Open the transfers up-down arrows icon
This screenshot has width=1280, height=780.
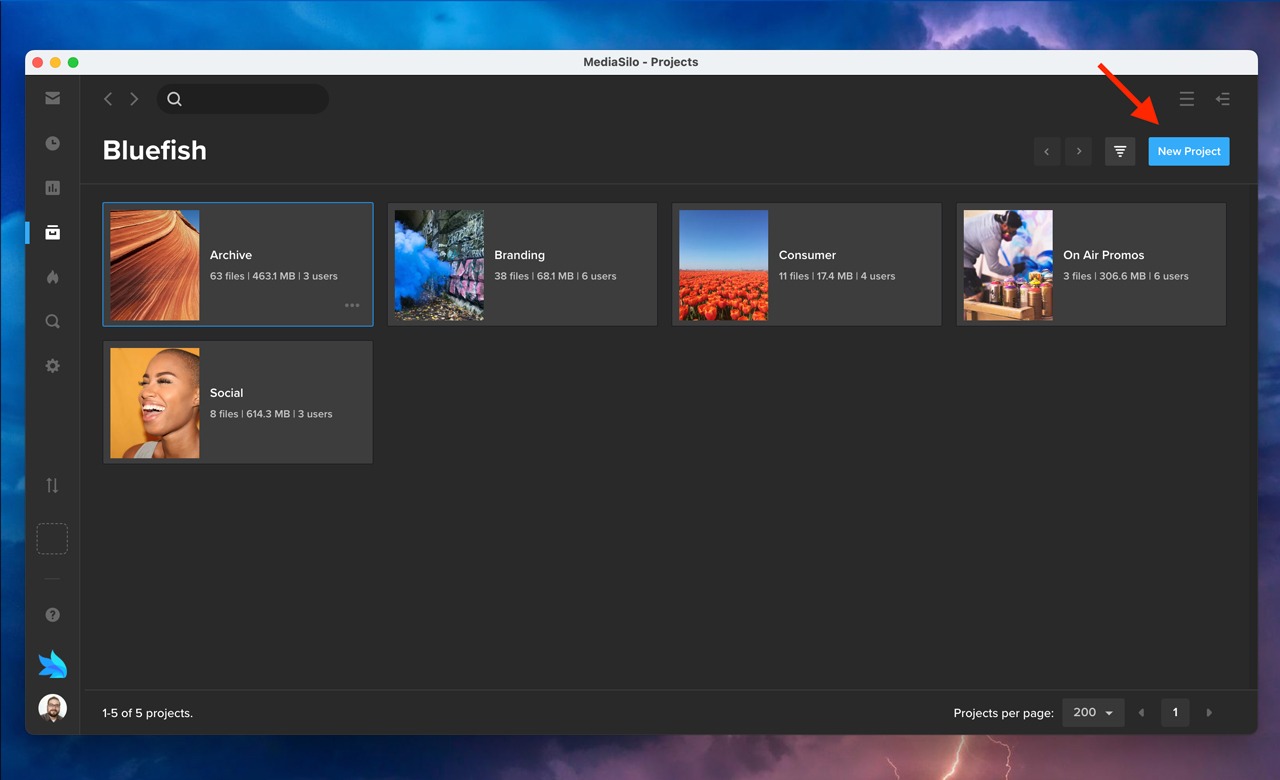pos(52,486)
